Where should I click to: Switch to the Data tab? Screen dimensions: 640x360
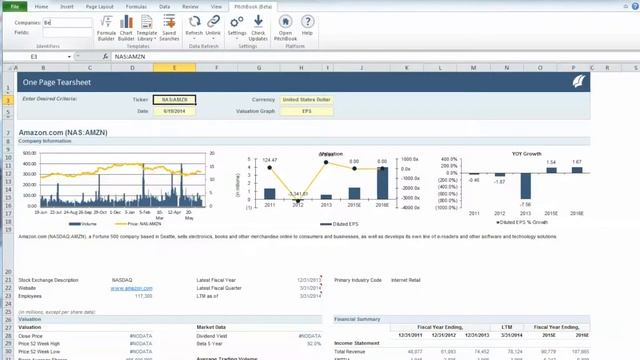click(x=164, y=7)
